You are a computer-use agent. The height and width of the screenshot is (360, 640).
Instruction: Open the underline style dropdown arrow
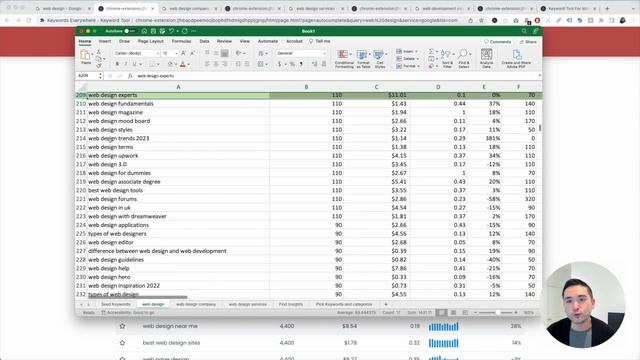(x=140, y=64)
